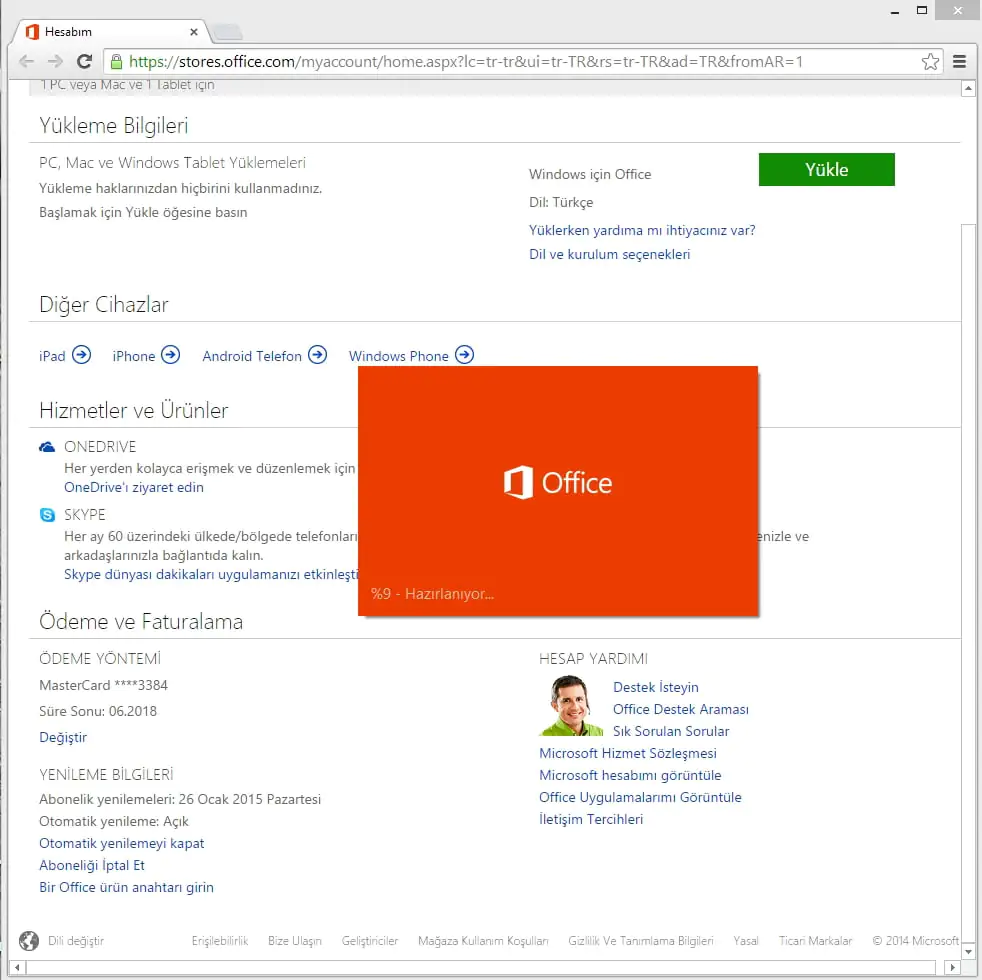Open Office Uygulamalarını Görüntüle link
The image size is (982, 980).
(x=640, y=797)
